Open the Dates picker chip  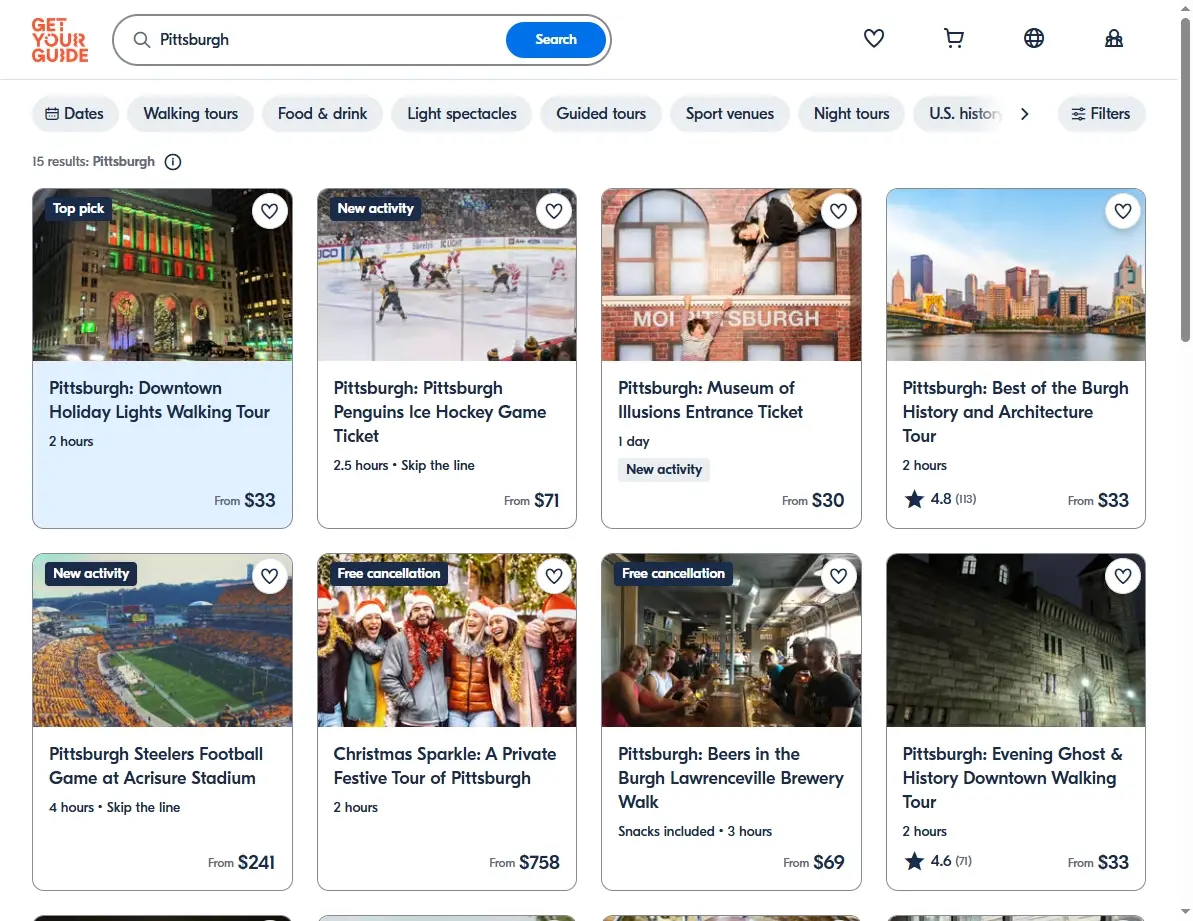point(75,113)
